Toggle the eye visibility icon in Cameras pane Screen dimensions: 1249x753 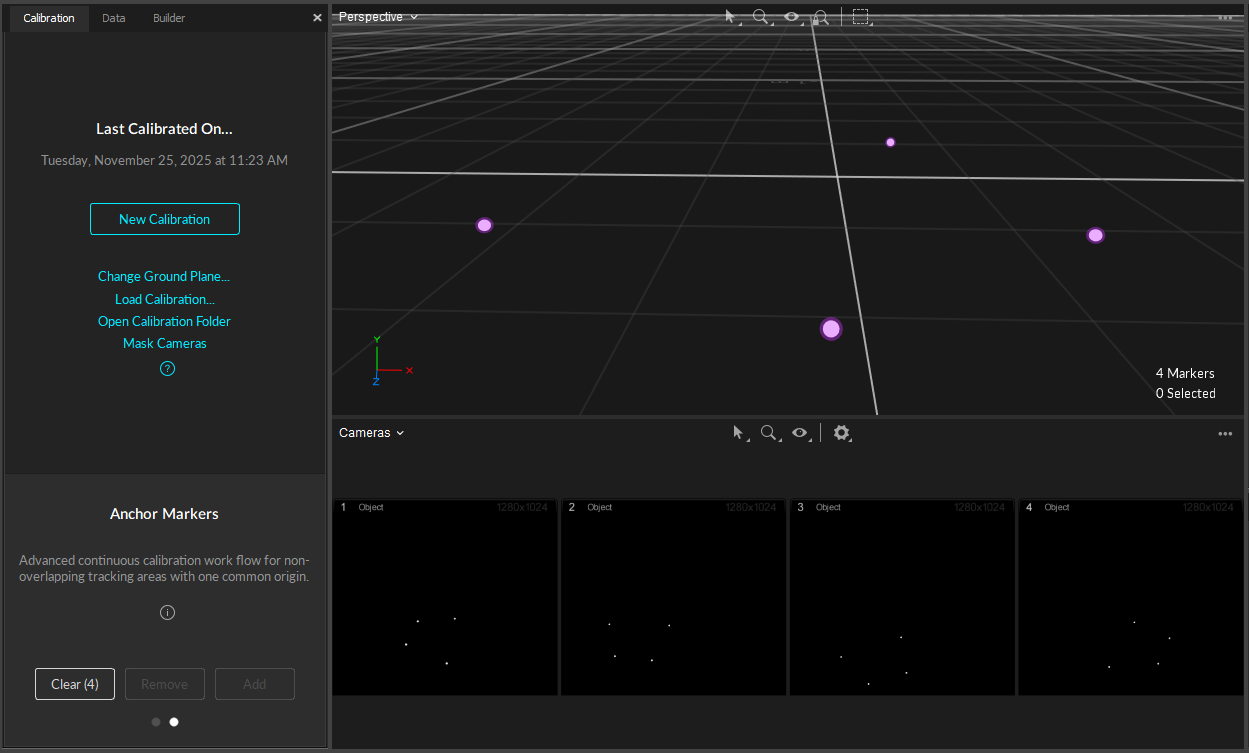[x=799, y=433]
